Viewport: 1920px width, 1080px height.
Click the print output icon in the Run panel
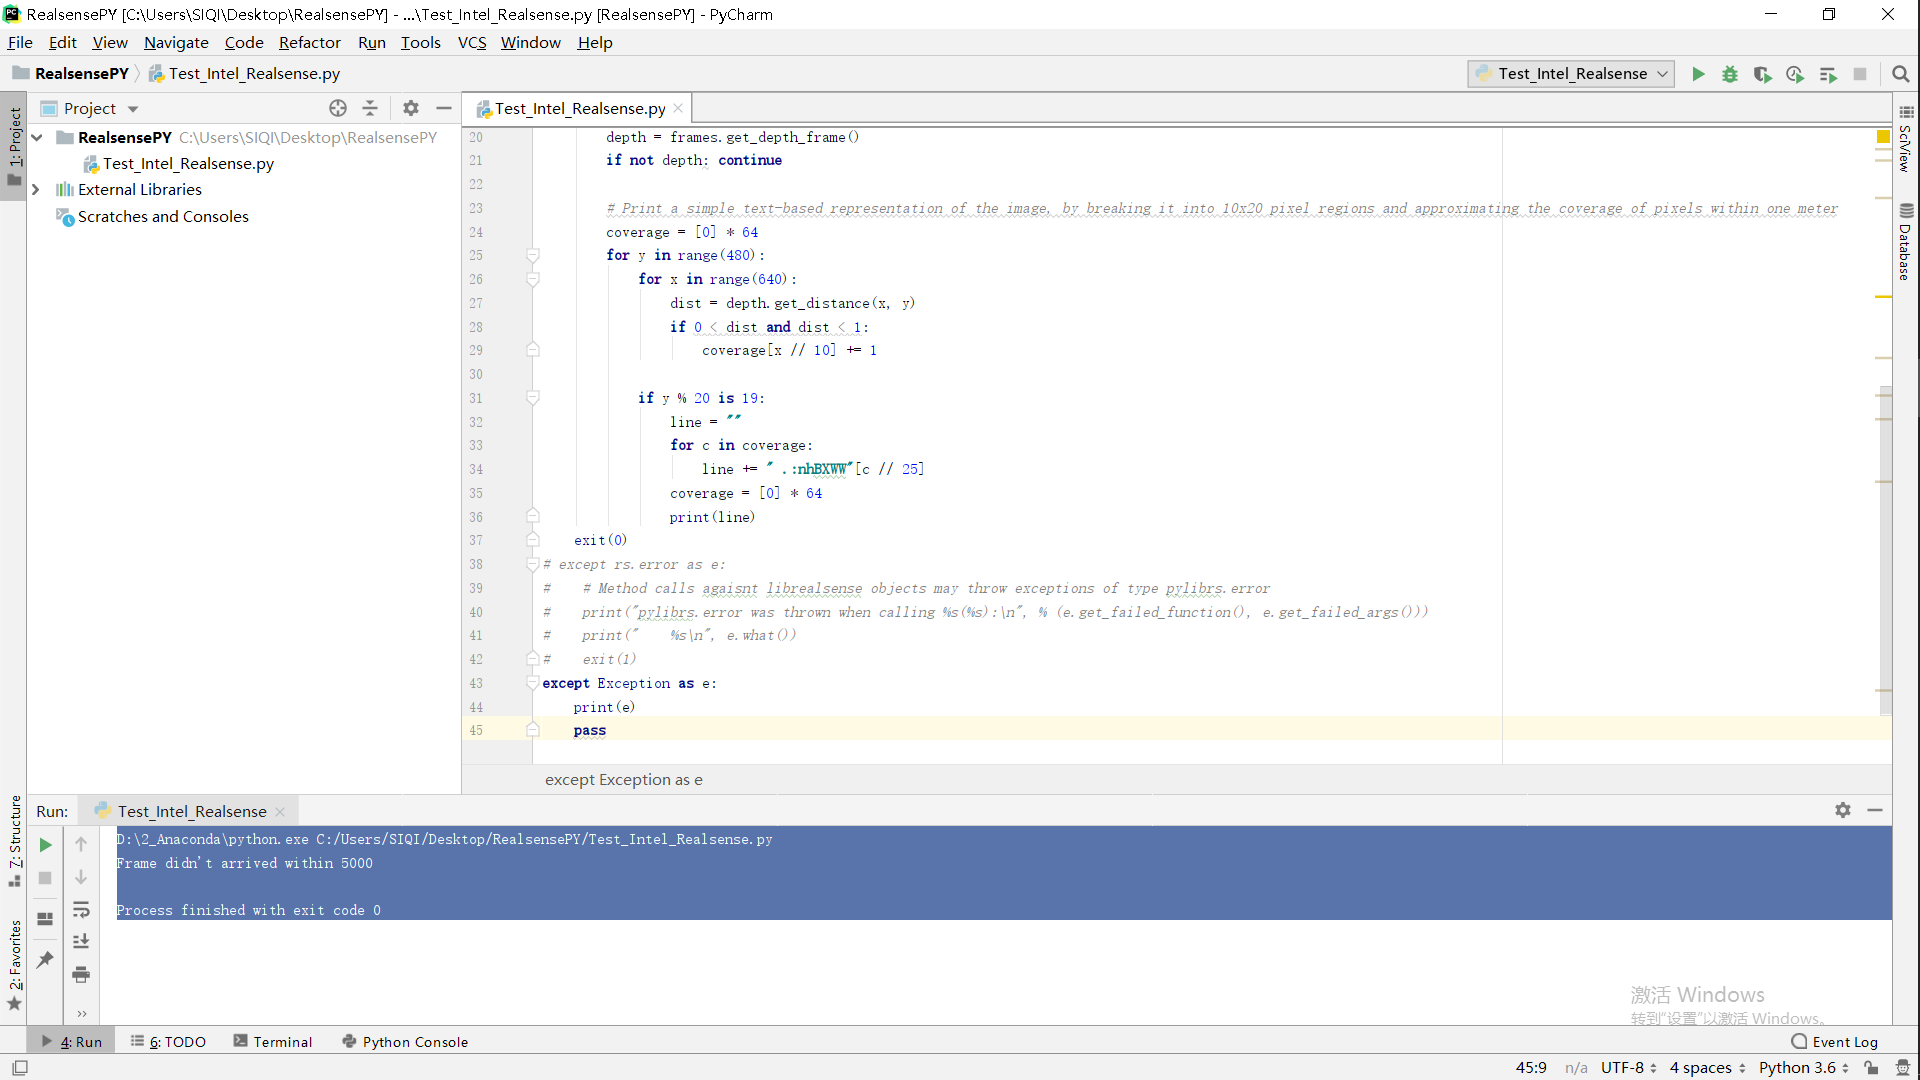[81, 974]
